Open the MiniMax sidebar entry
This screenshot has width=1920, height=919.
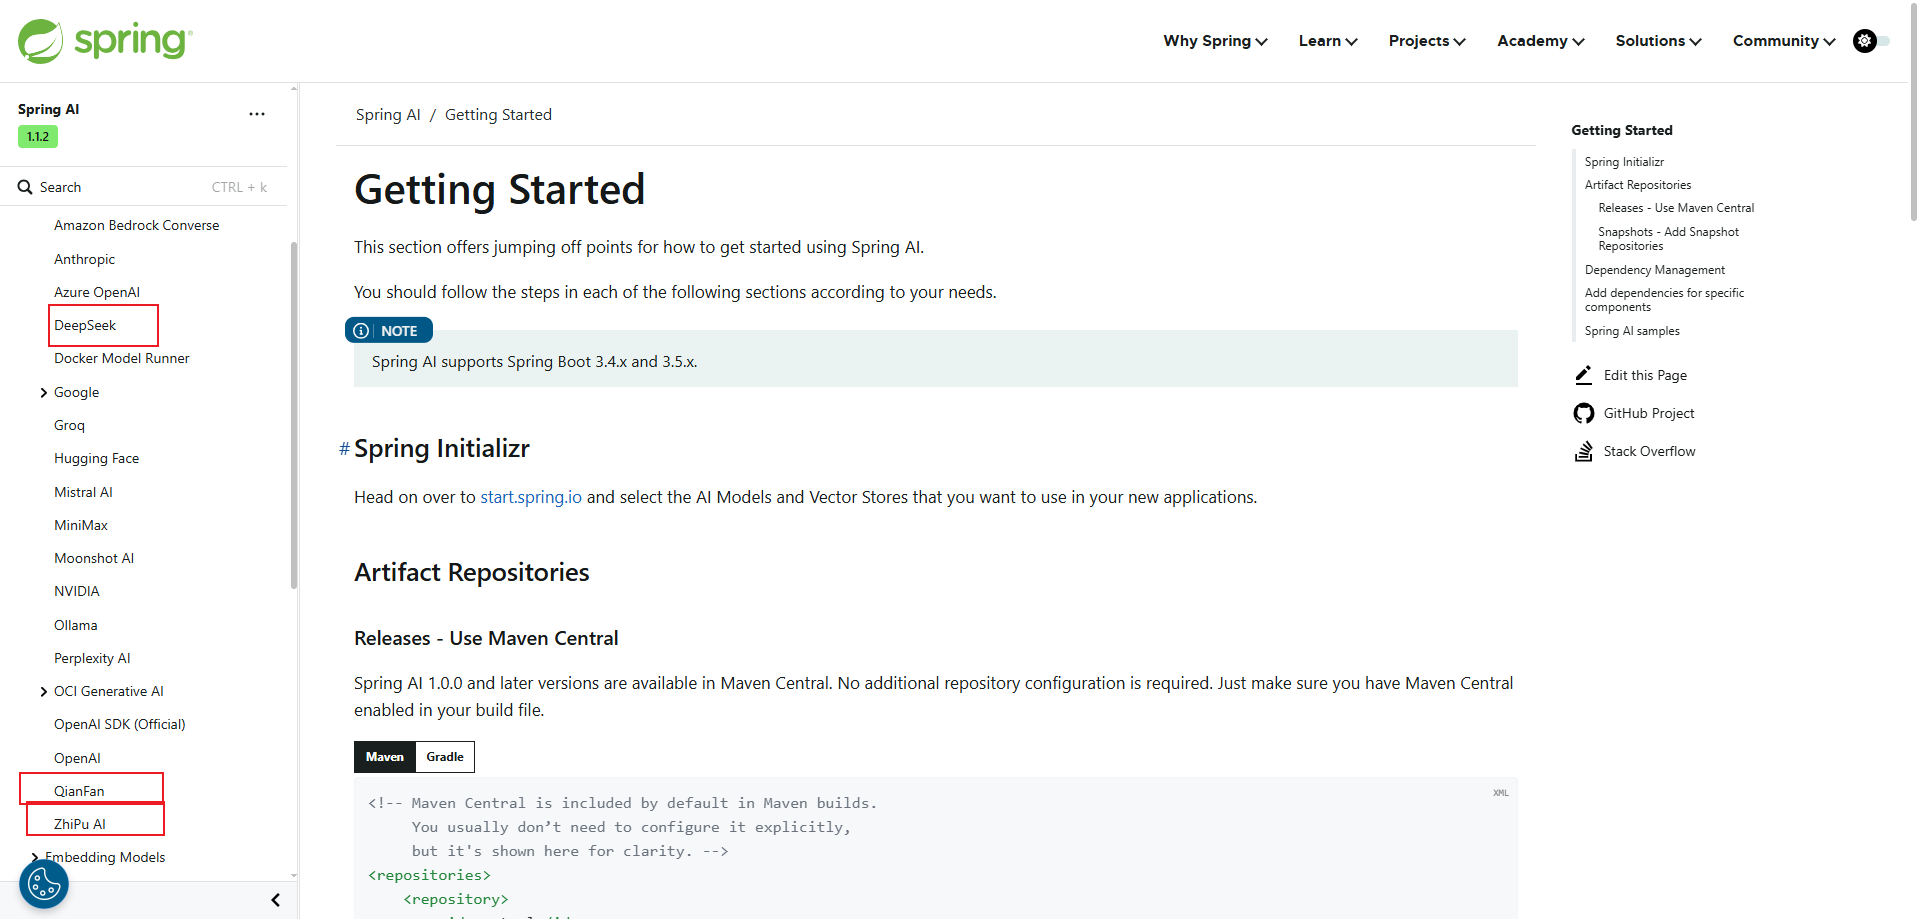coord(81,525)
